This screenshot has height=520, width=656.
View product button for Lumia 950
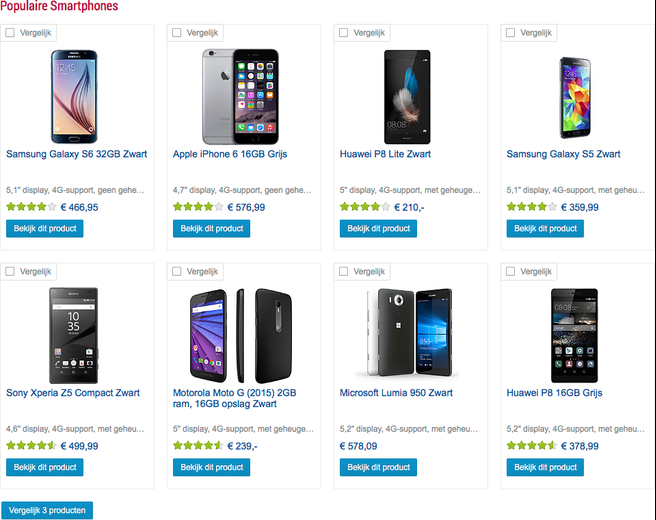tap(378, 467)
